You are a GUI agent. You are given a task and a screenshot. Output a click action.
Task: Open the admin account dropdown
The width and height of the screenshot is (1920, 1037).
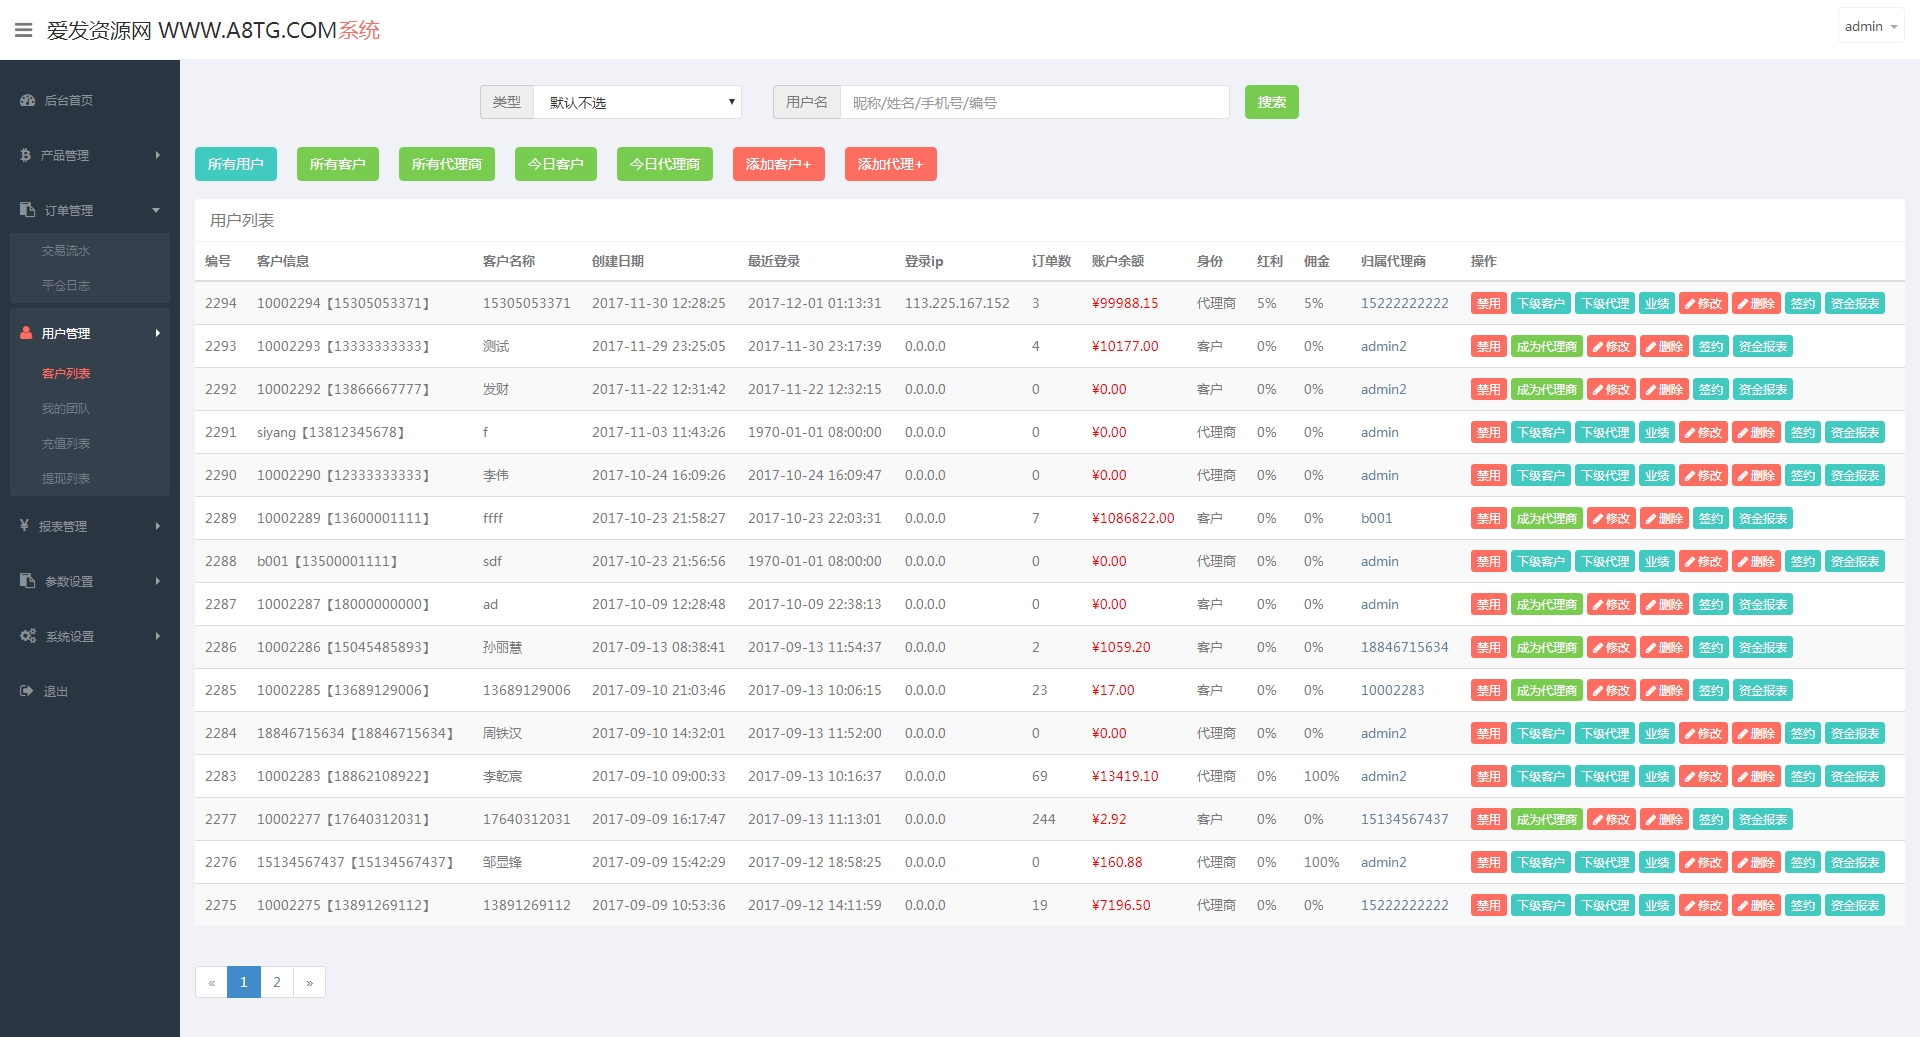pyautogui.click(x=1871, y=27)
